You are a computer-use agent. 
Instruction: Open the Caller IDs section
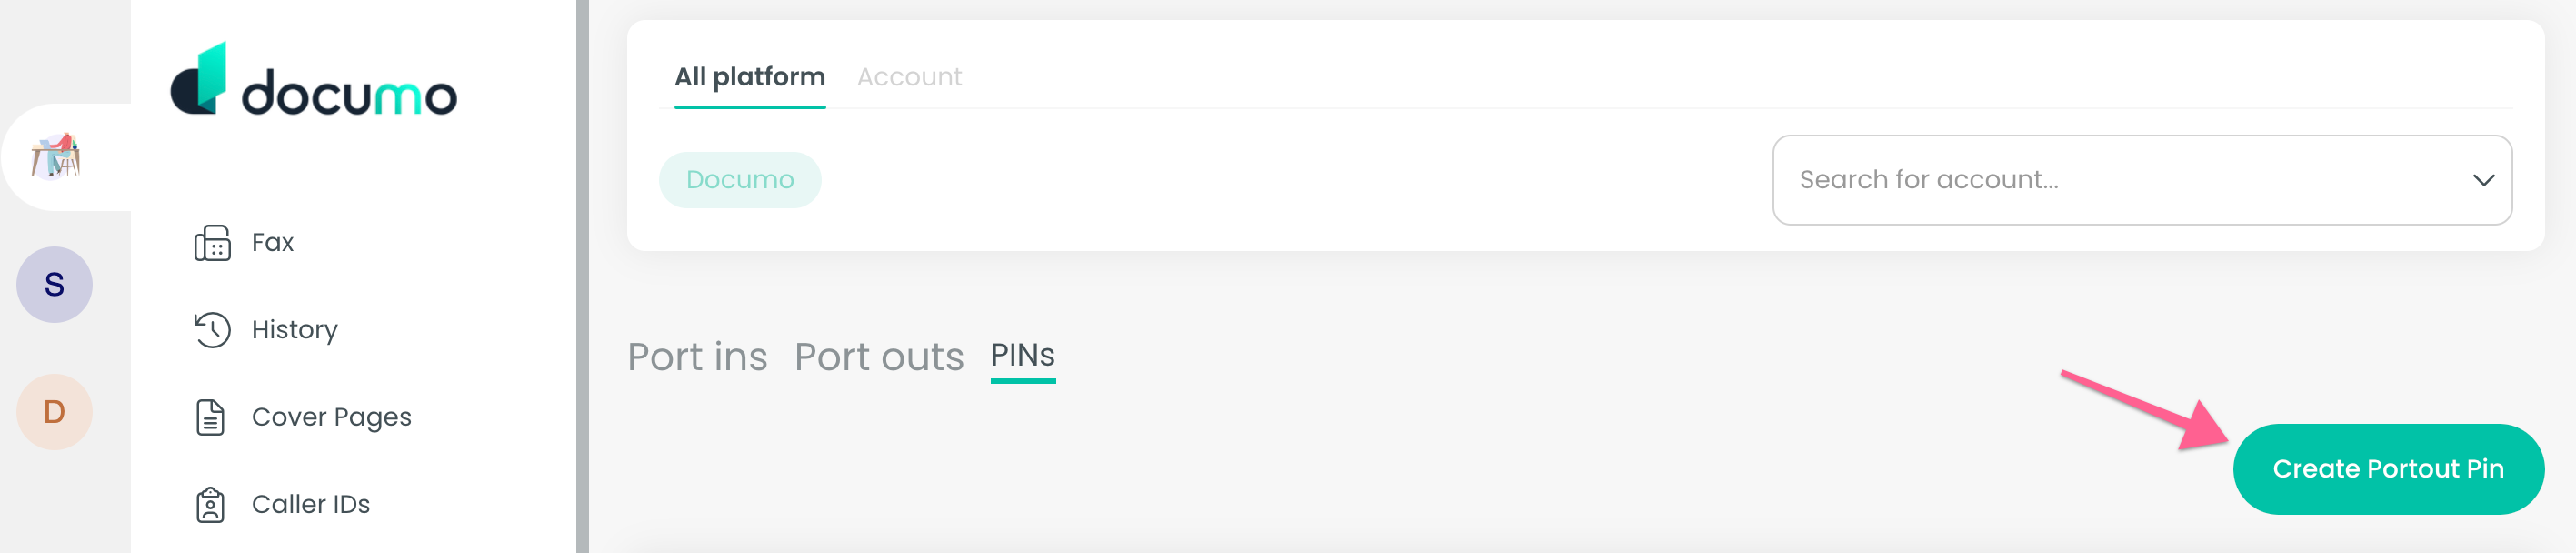point(310,504)
